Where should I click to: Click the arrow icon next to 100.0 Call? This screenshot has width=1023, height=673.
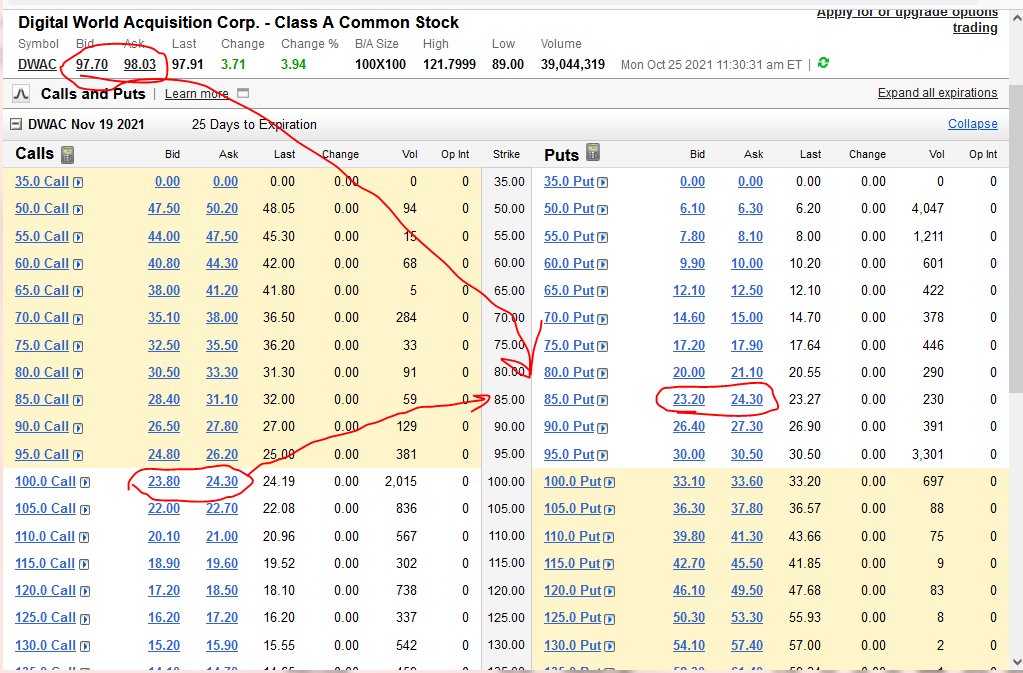85,483
